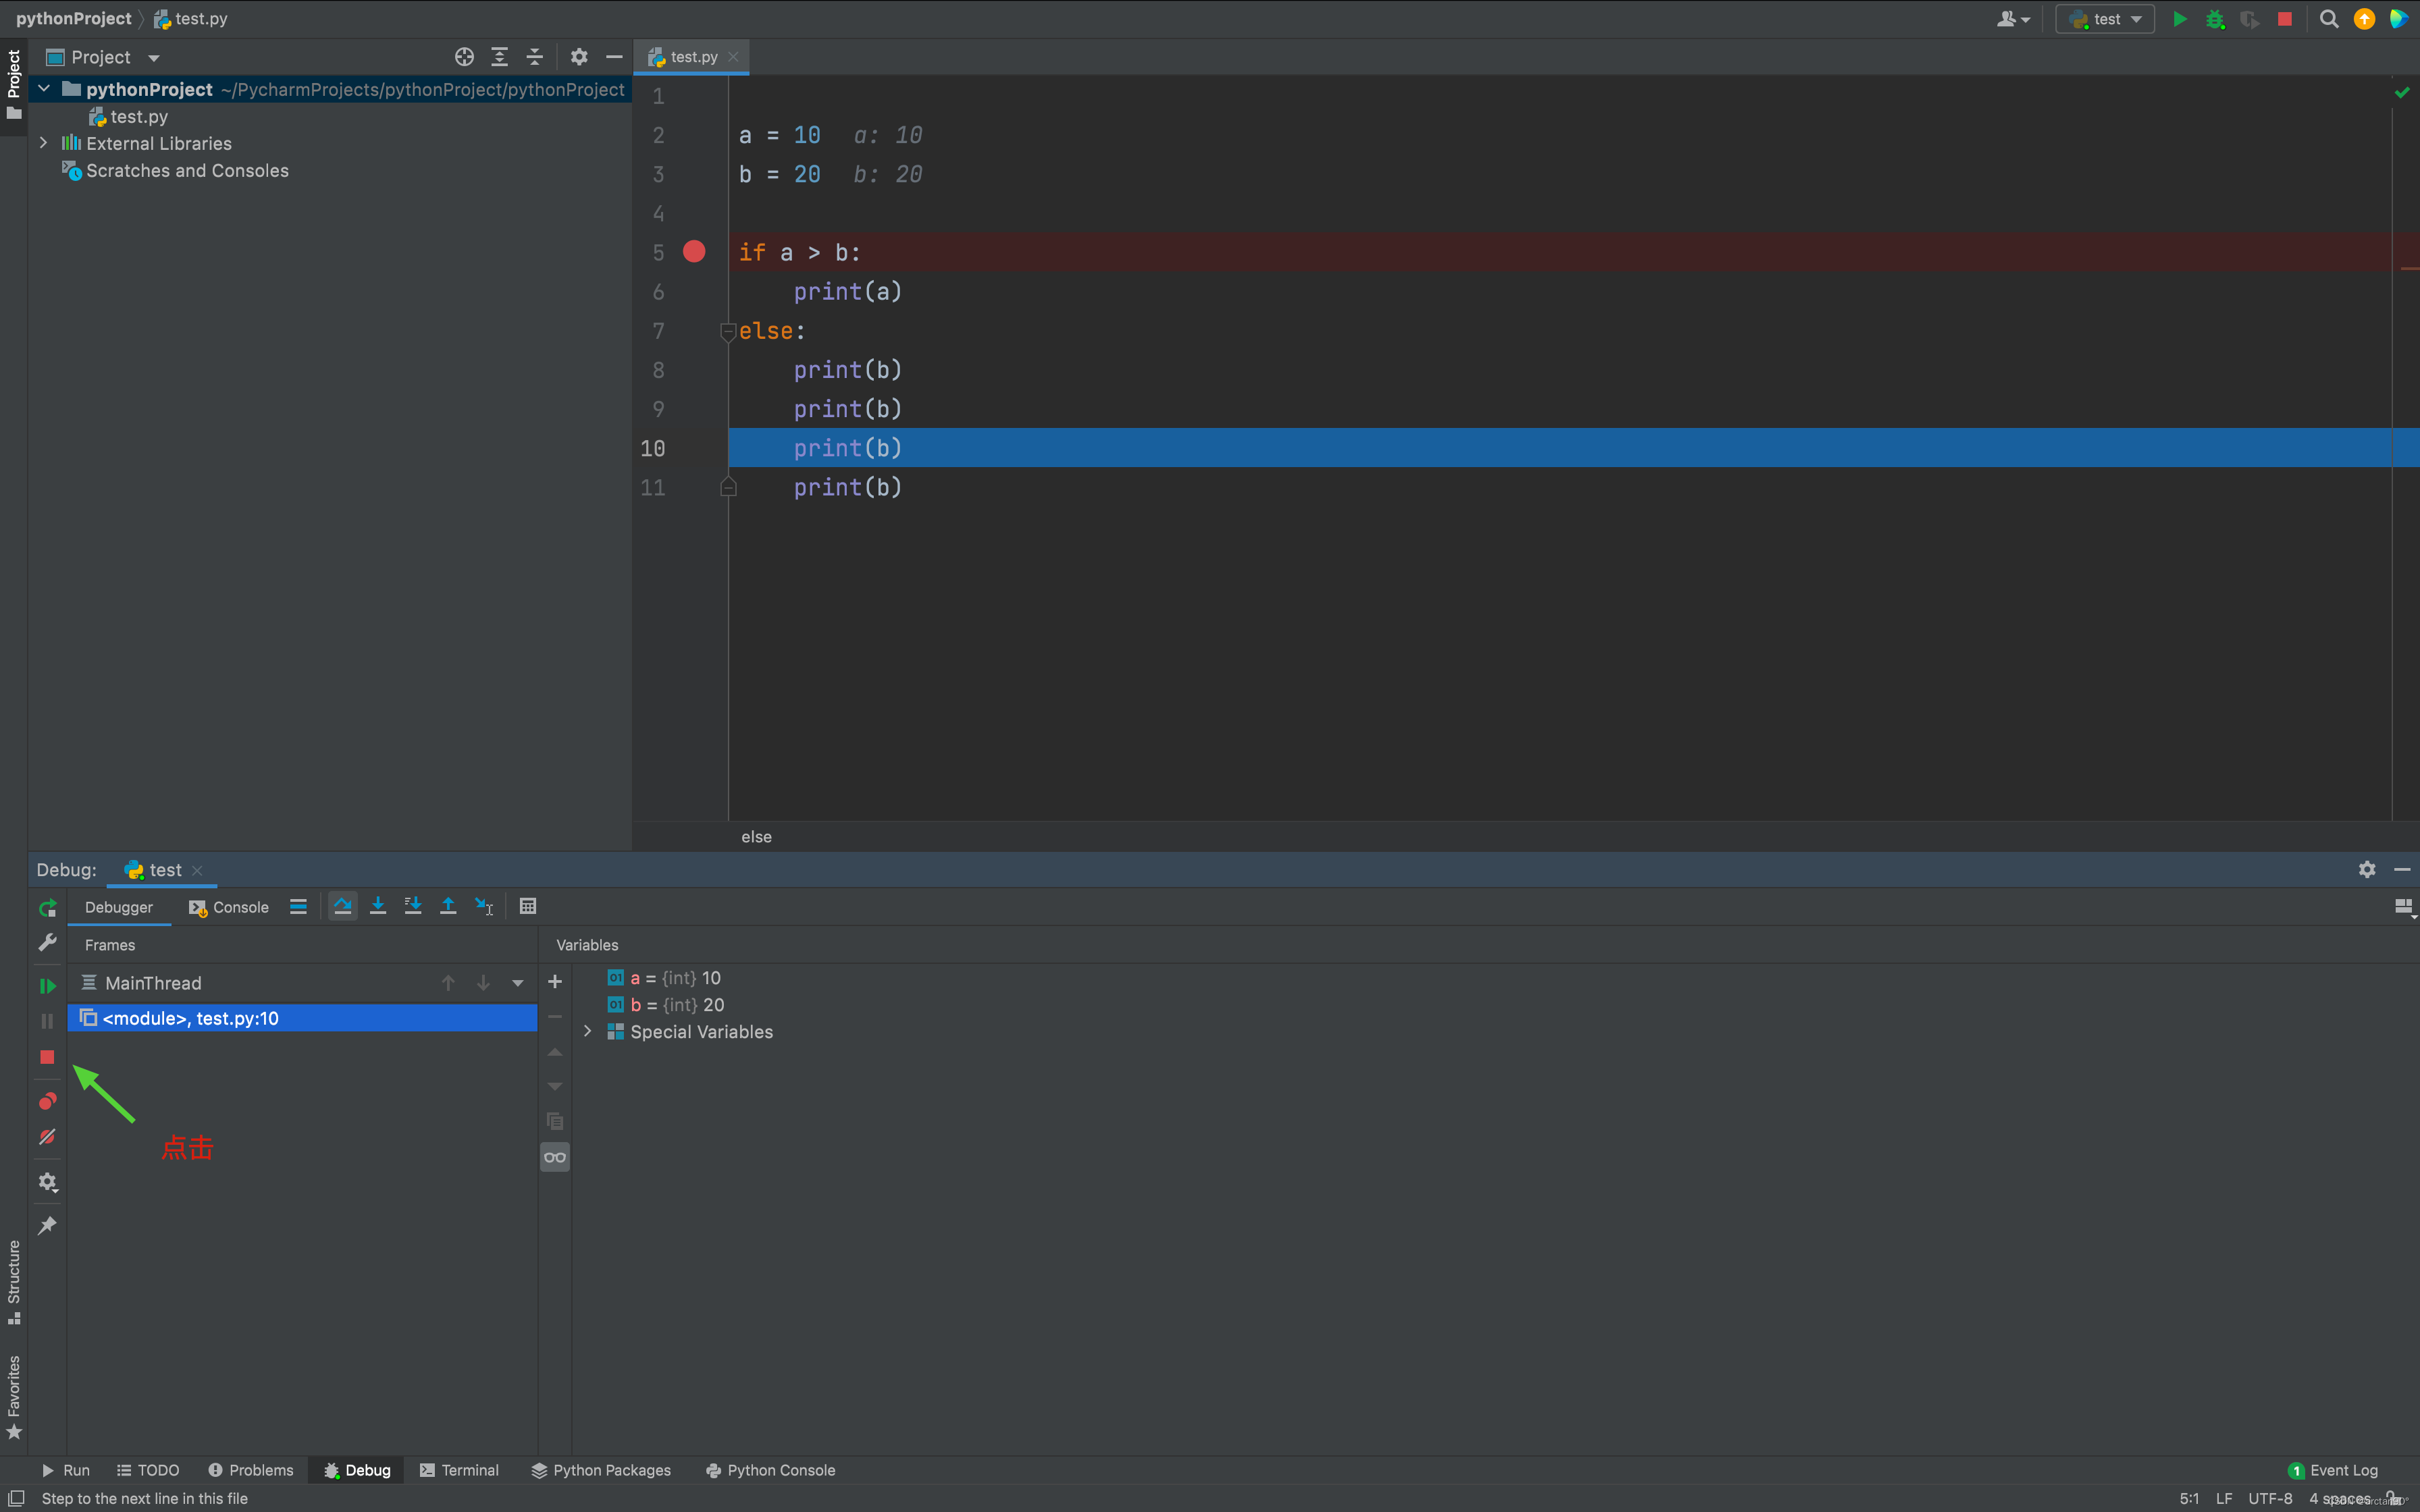The height and width of the screenshot is (1512, 2420).
Task: Collapse the else block on line 7
Action: coord(728,331)
